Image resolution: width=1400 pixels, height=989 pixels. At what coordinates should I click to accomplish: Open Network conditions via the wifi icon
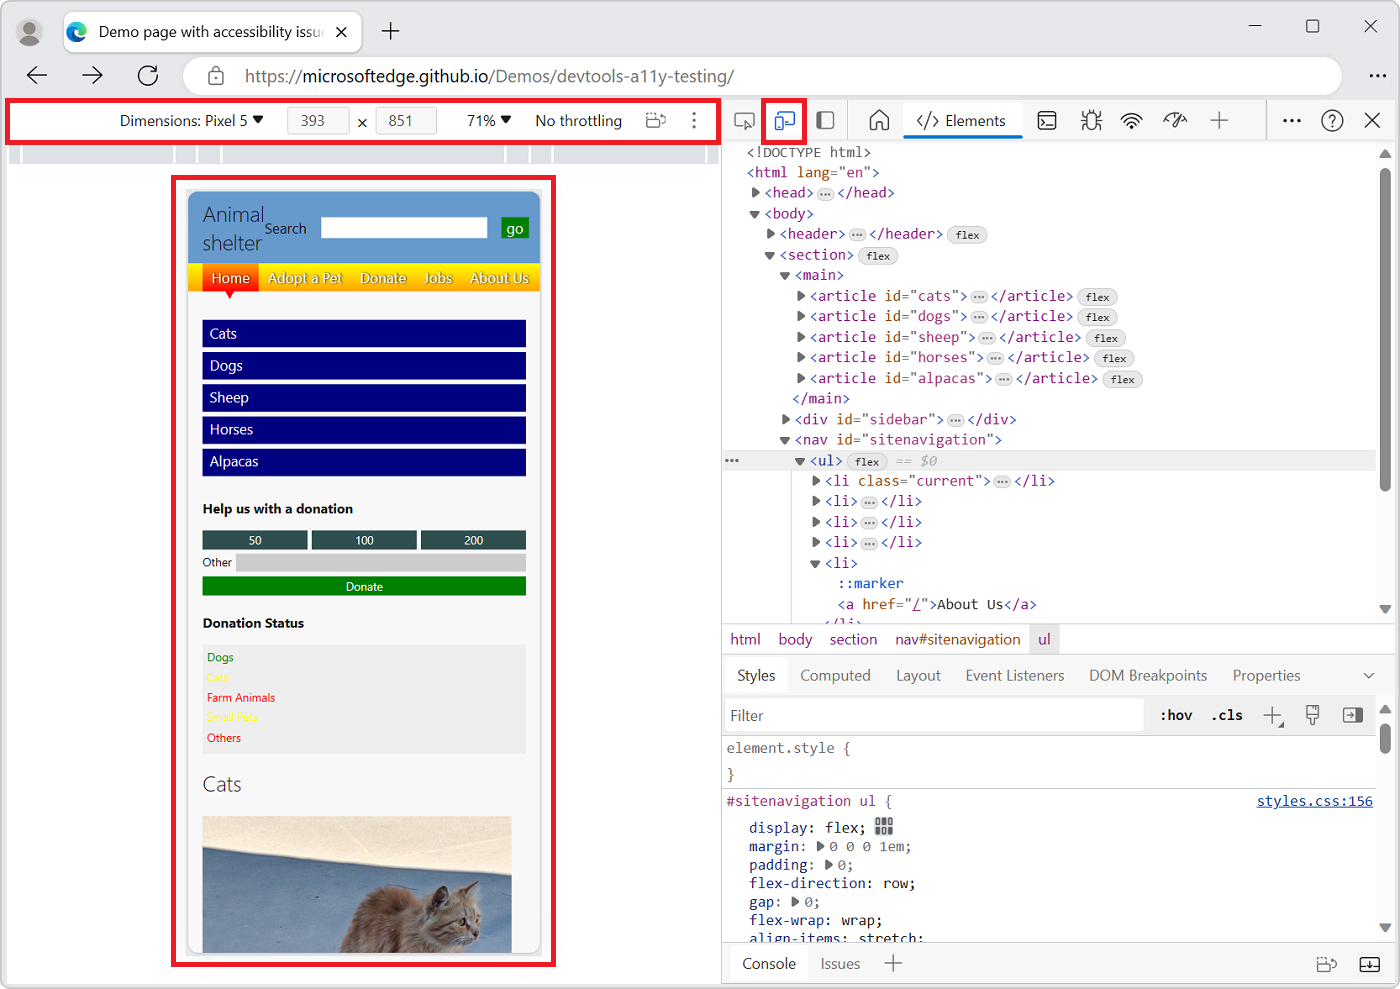(x=1131, y=120)
